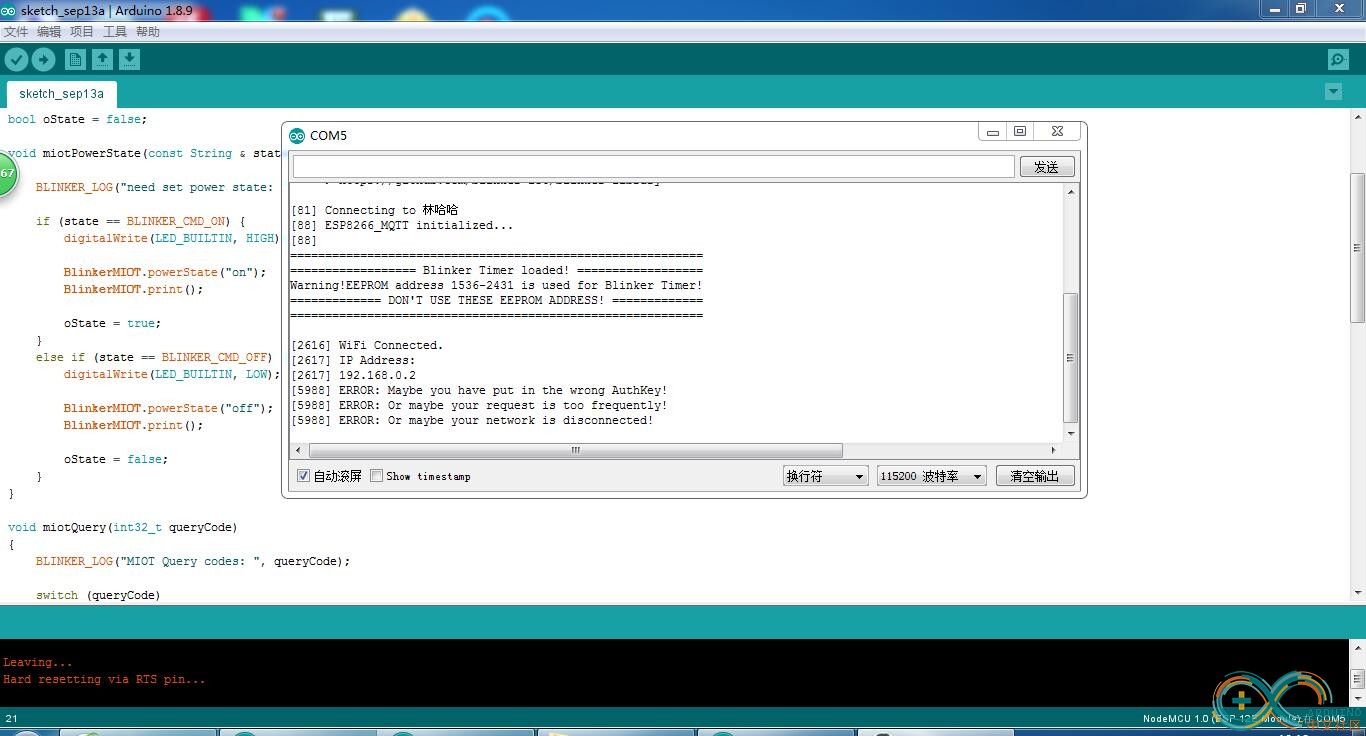Enable the Show timestamp checkbox
This screenshot has height=736, width=1366.
coord(376,476)
